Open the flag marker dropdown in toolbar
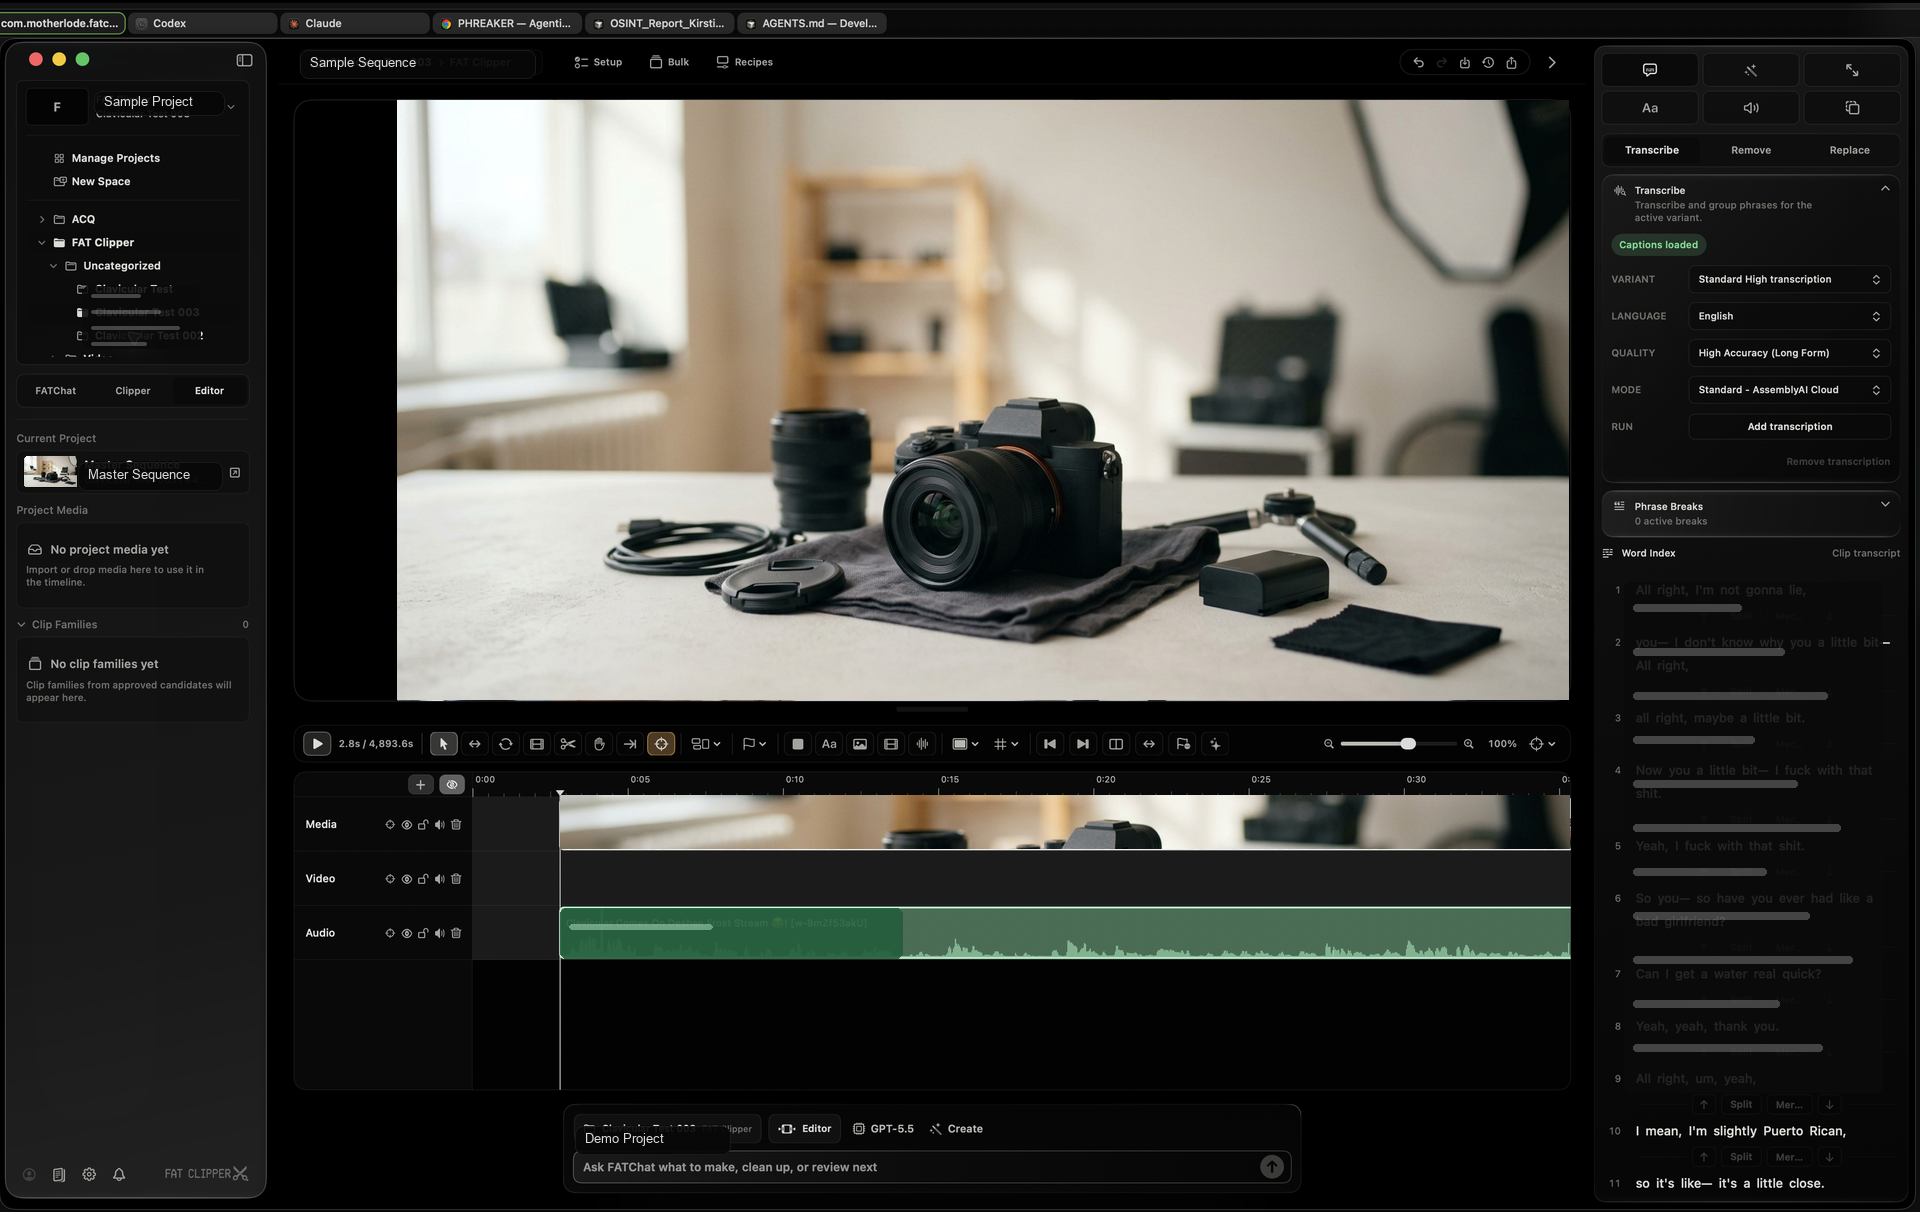The width and height of the screenshot is (1920, 1212). coord(754,744)
